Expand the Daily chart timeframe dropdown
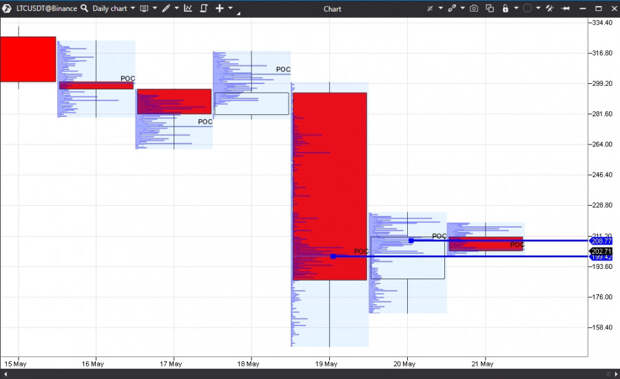Viewport: 620px width, 379px height. tap(132, 8)
